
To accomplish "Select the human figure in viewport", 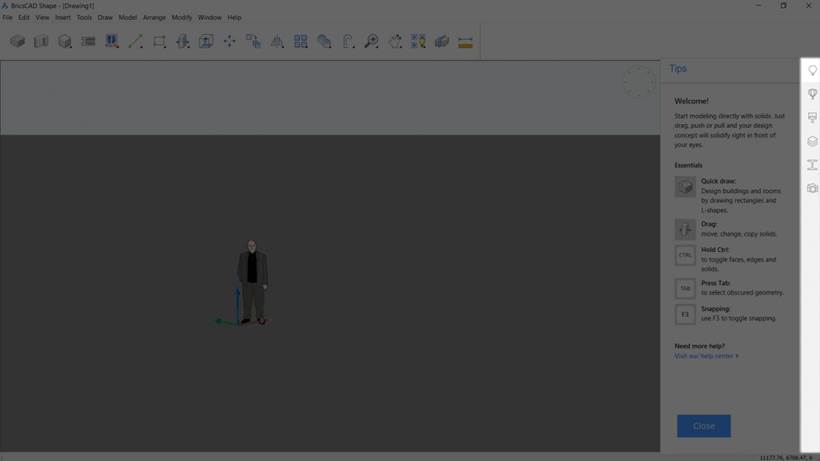I will coord(253,282).
